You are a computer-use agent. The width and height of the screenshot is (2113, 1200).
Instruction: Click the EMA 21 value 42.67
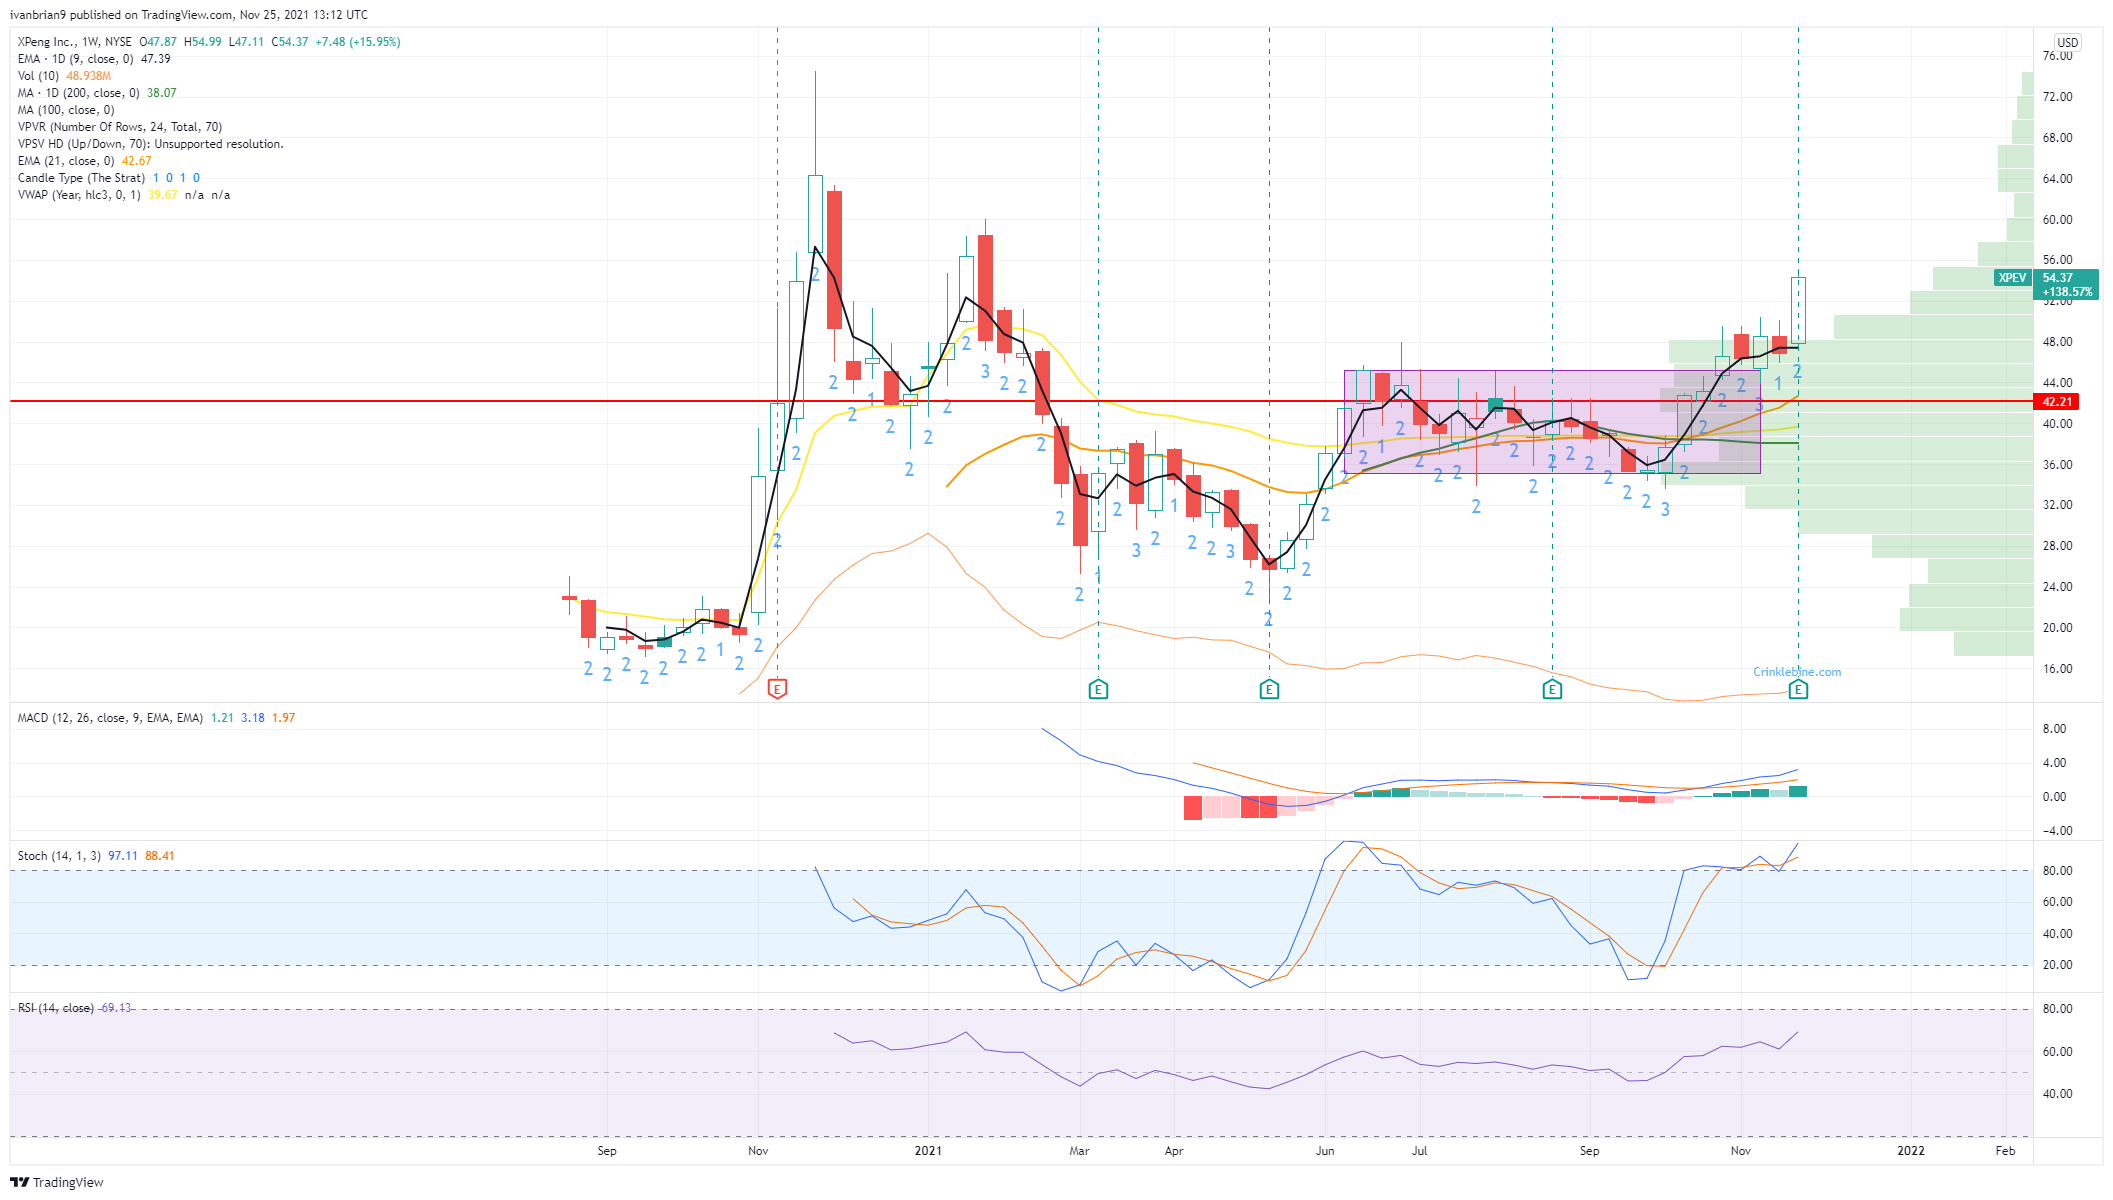pos(137,161)
